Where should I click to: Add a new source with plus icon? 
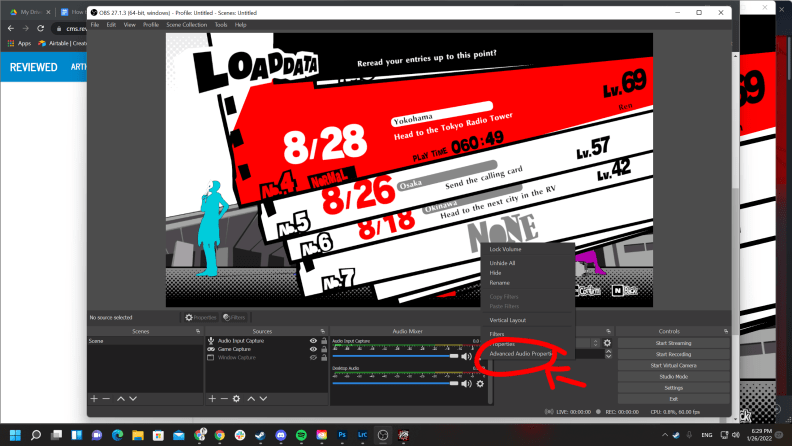(212, 399)
